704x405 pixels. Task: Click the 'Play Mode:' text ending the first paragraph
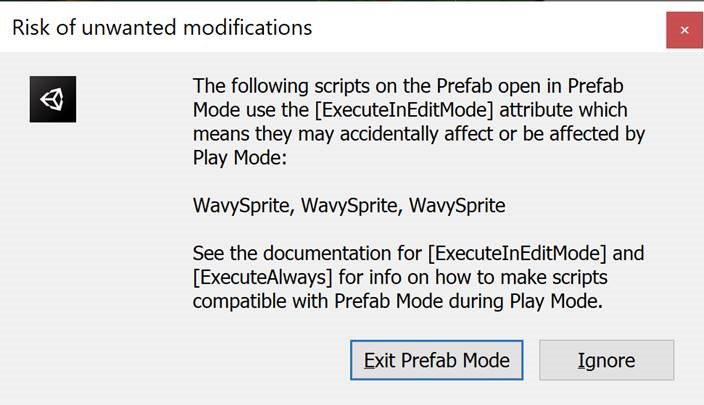point(240,158)
